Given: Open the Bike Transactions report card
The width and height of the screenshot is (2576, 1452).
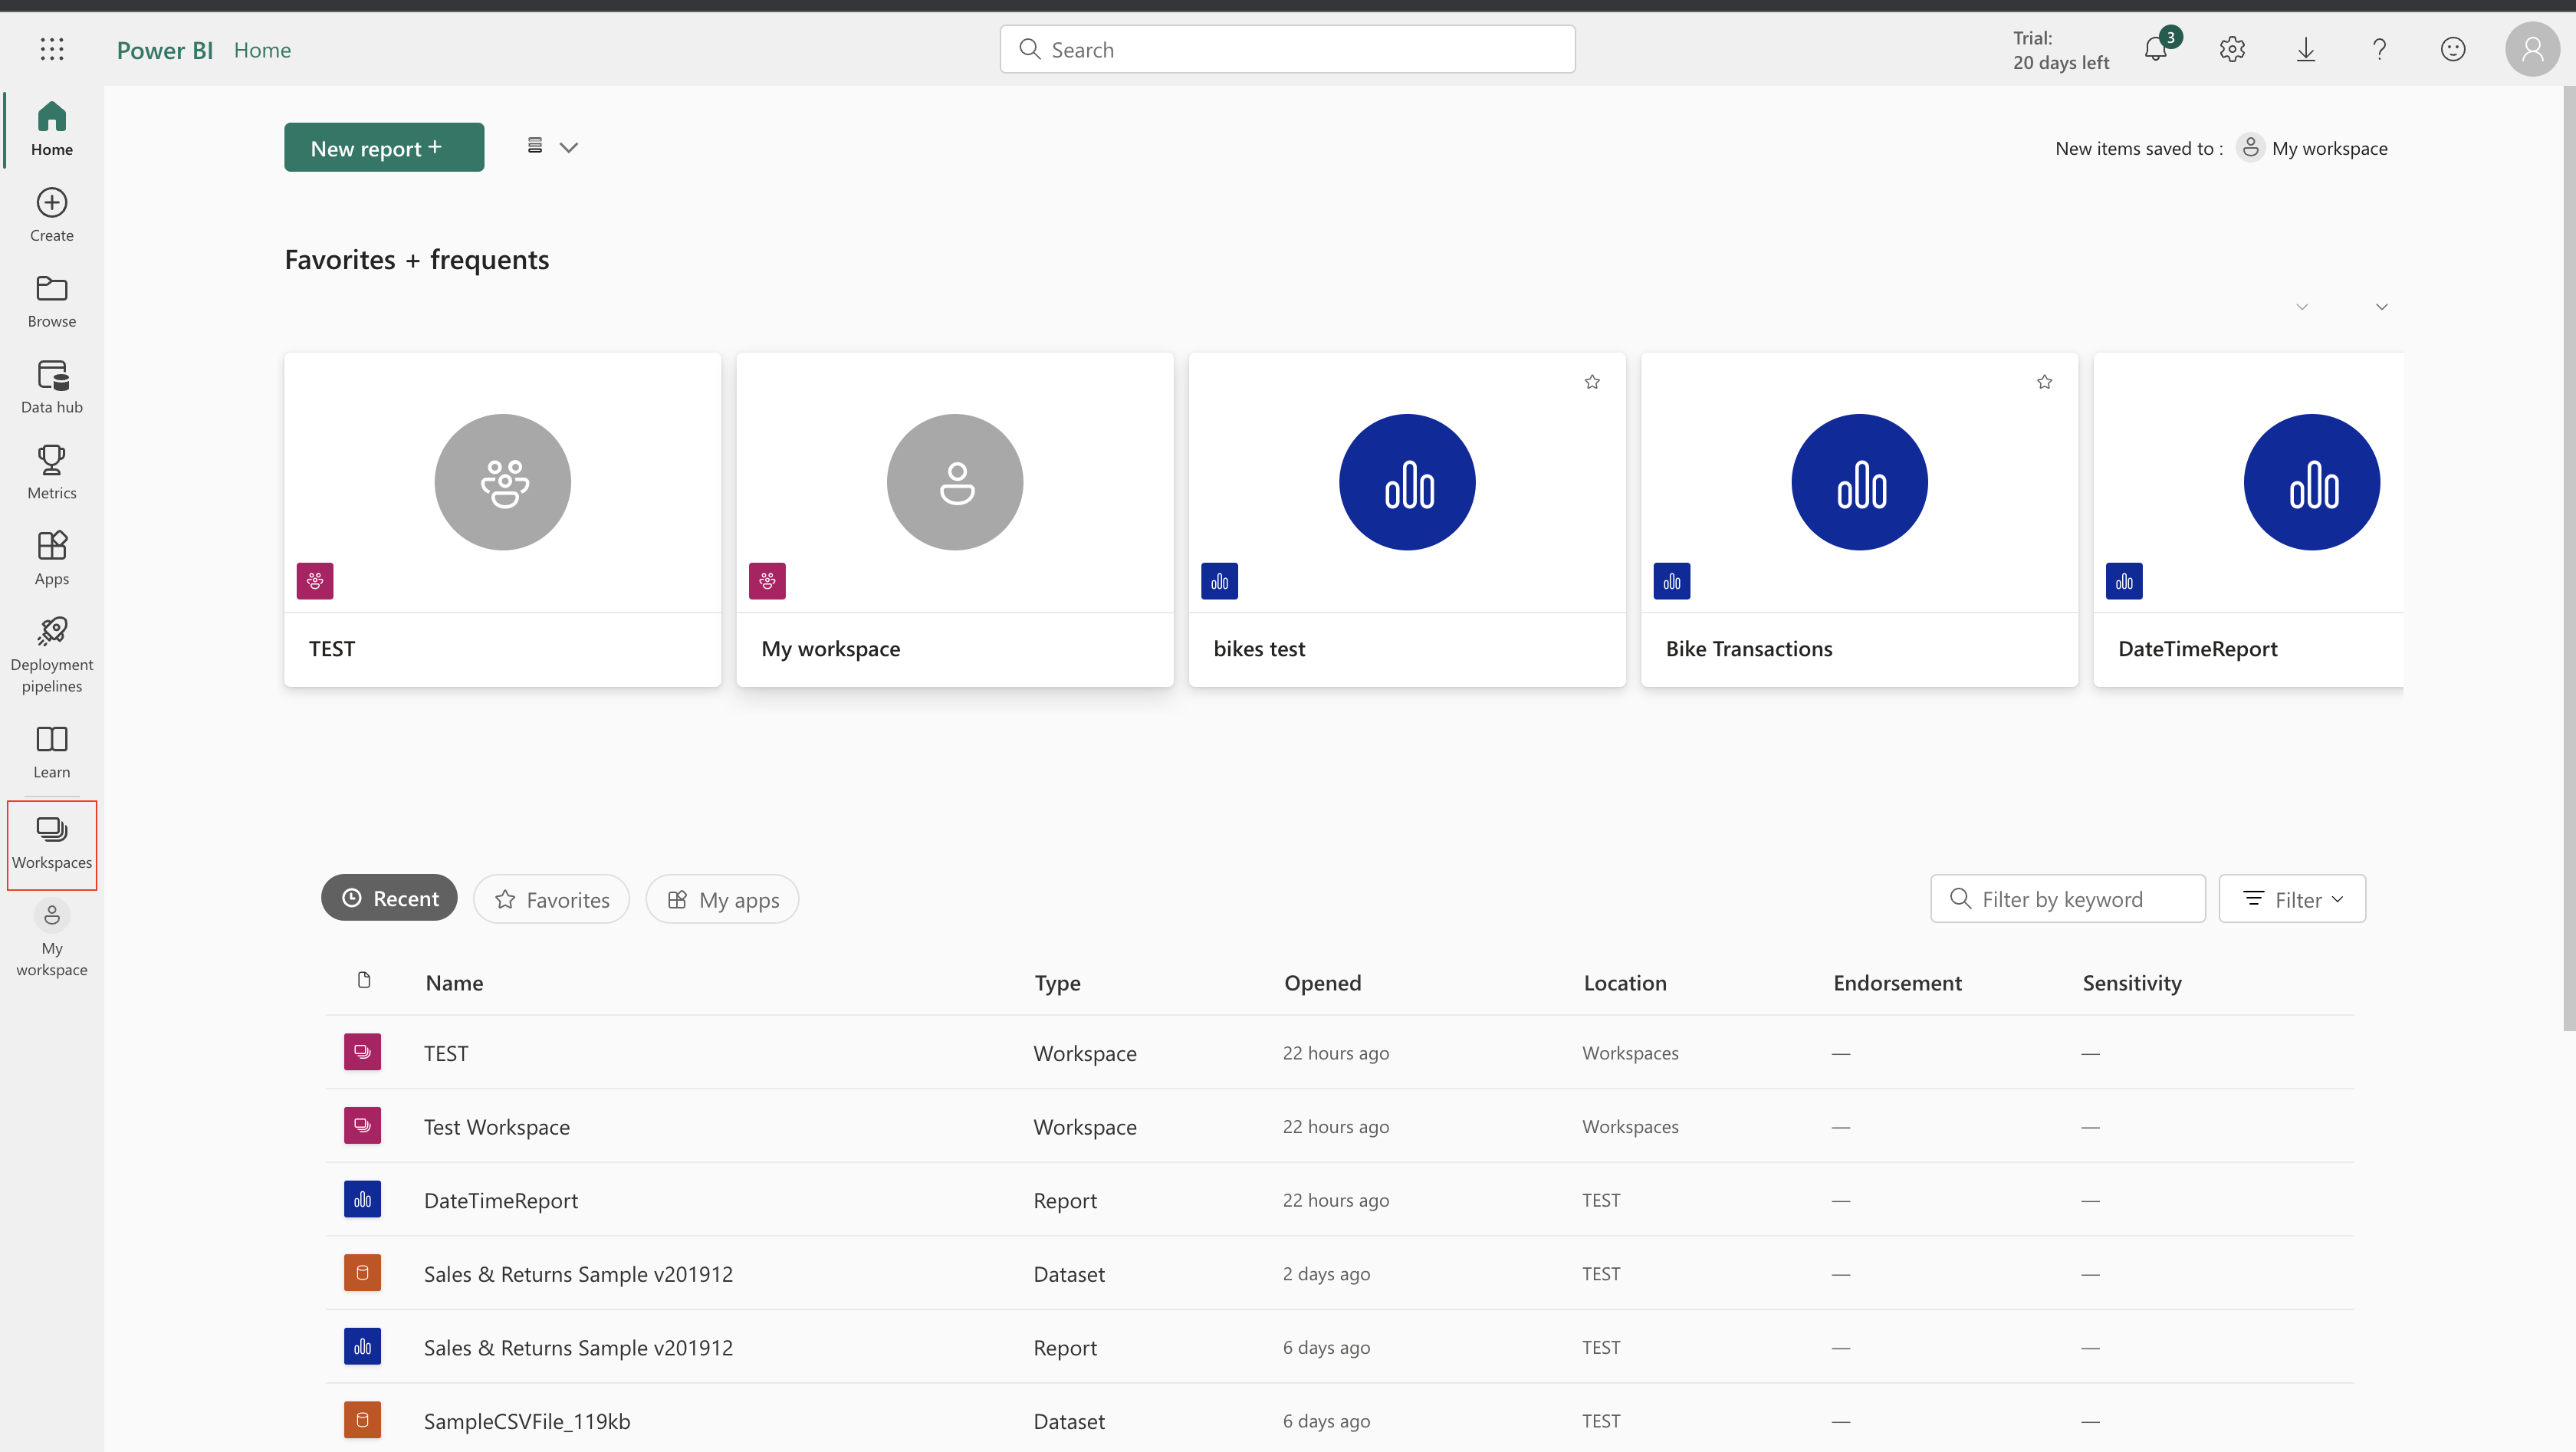Looking at the screenshot, I should click(1859, 519).
